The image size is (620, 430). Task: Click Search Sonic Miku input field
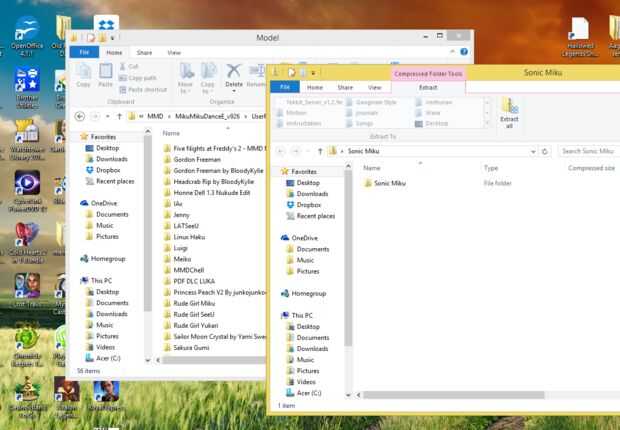pos(588,151)
